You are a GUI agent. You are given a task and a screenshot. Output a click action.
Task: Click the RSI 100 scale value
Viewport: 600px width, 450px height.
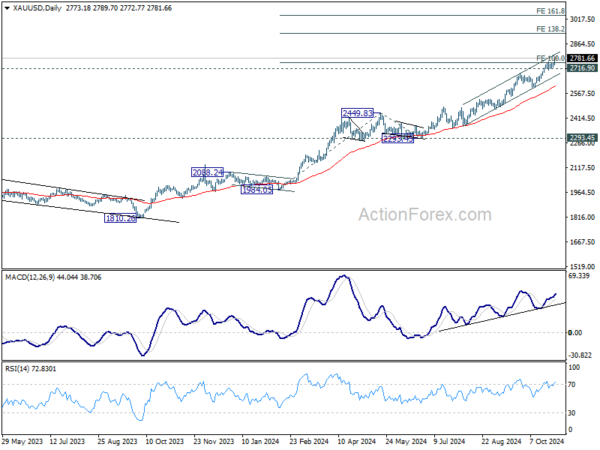(x=574, y=368)
